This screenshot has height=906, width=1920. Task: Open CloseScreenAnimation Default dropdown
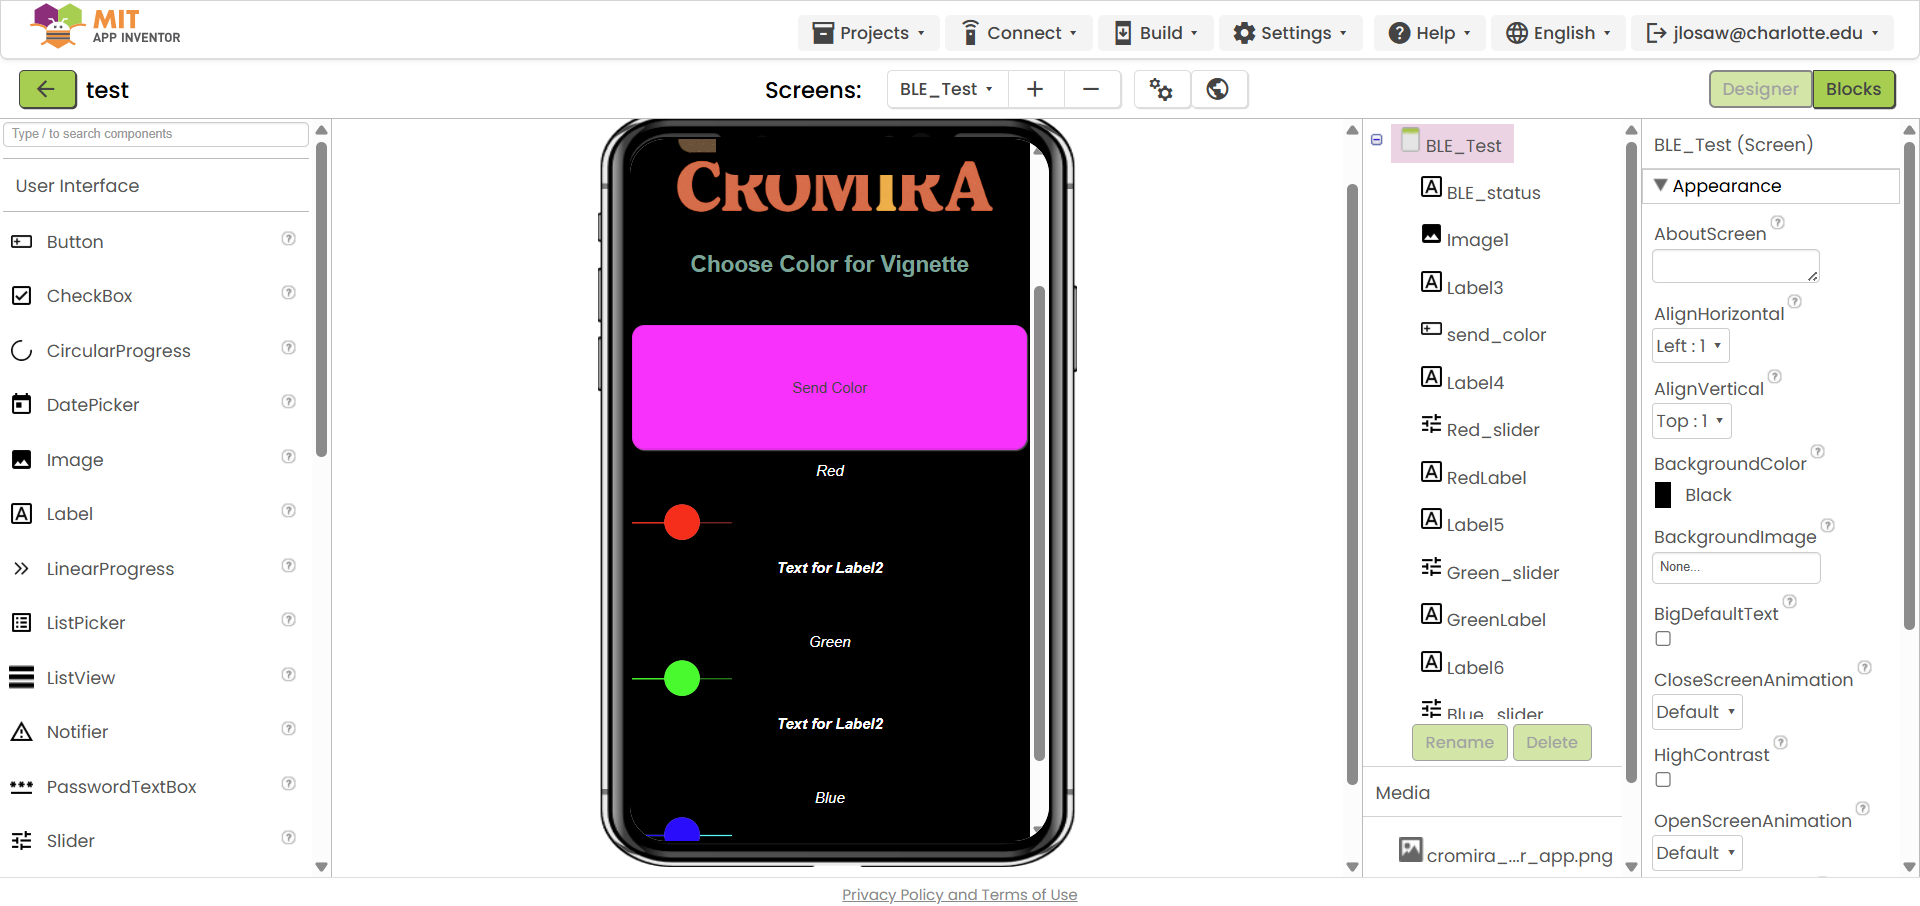pyautogui.click(x=1697, y=712)
